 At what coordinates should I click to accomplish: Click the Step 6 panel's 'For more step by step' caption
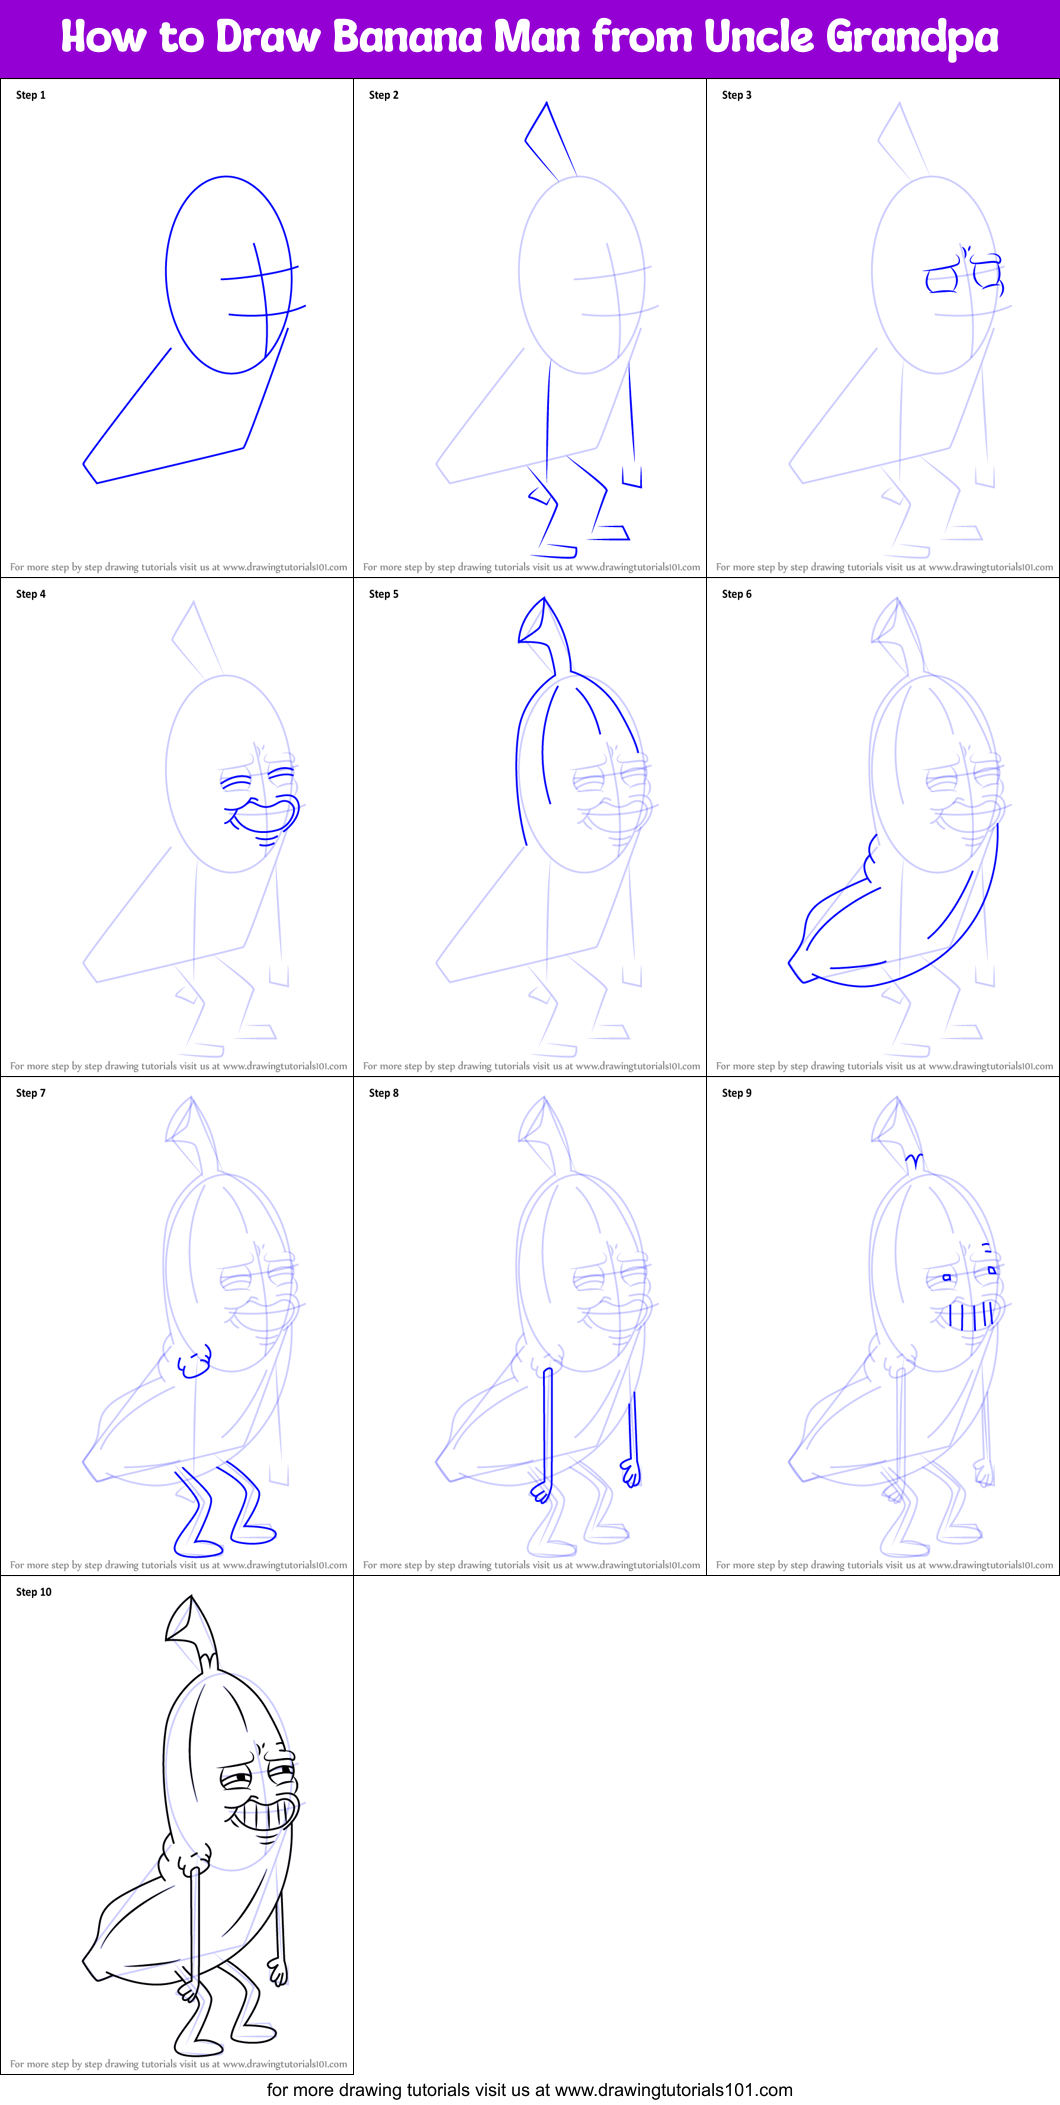(x=885, y=1066)
